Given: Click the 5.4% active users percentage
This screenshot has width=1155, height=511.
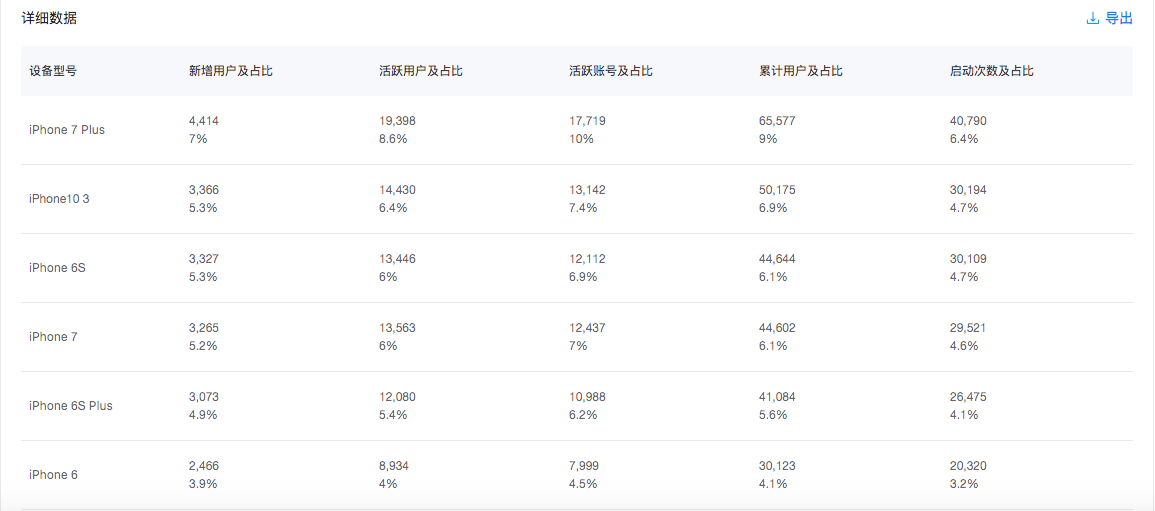Looking at the screenshot, I should coord(393,415).
